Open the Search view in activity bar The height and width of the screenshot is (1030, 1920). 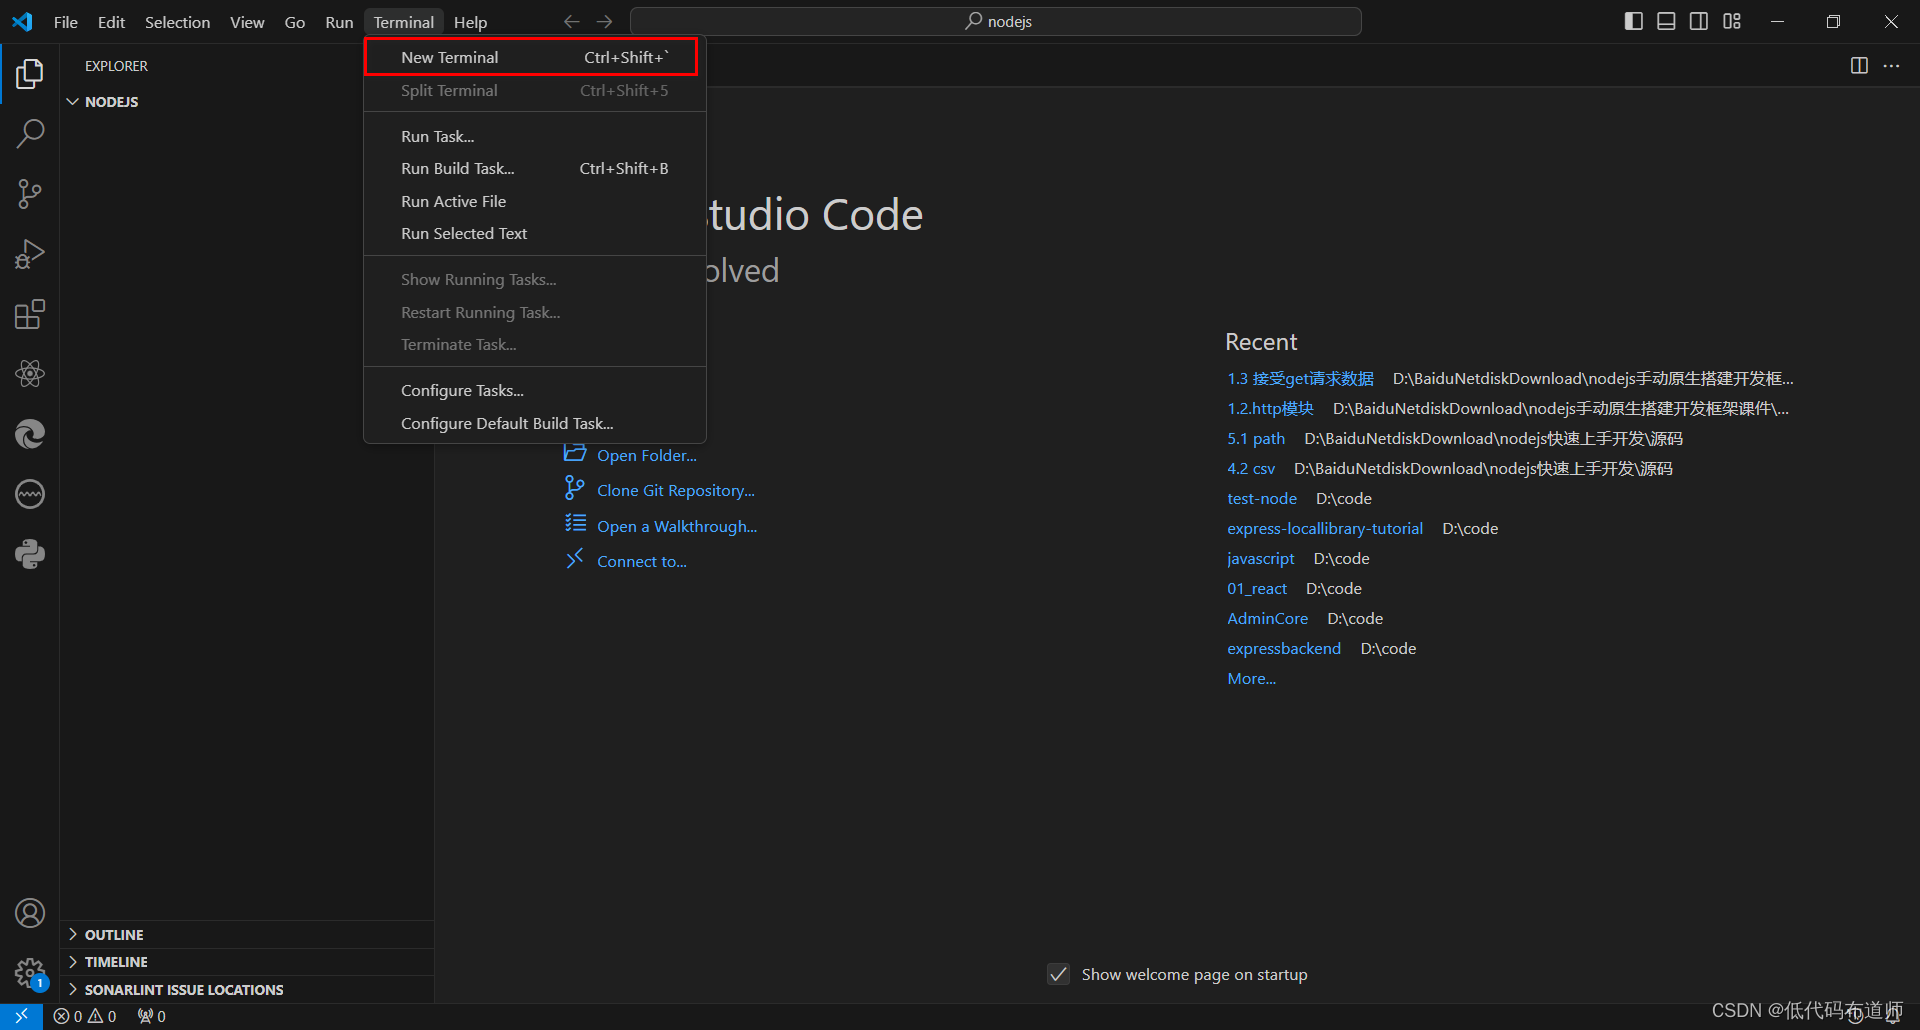[30, 133]
